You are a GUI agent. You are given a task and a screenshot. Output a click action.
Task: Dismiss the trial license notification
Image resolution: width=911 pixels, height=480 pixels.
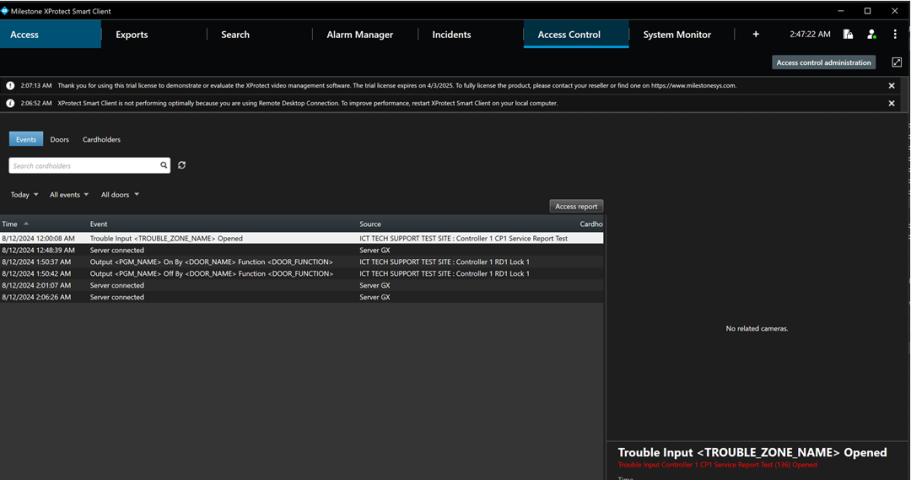[892, 86]
